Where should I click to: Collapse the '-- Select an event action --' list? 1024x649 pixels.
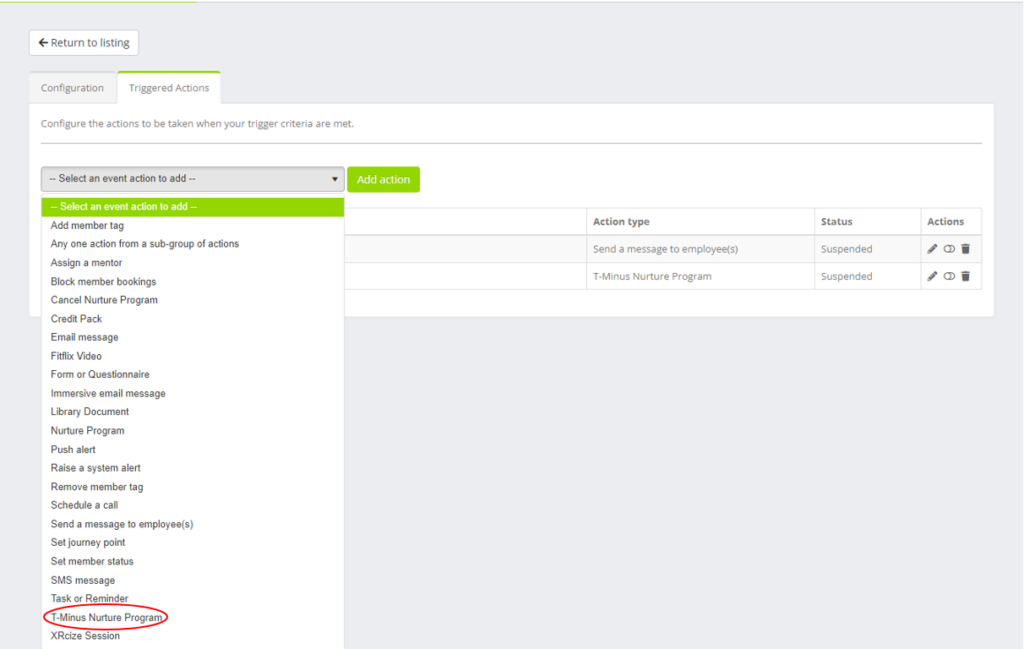pos(192,206)
